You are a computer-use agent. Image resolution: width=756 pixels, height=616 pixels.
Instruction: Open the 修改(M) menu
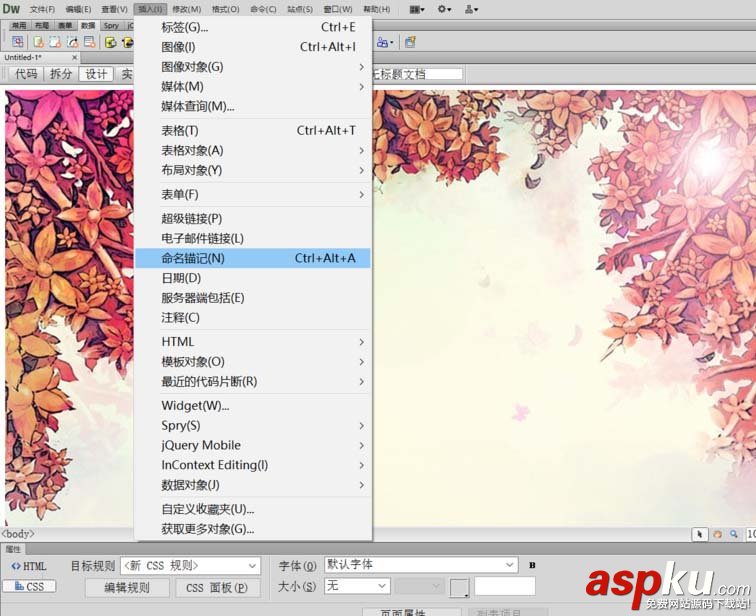tap(187, 9)
